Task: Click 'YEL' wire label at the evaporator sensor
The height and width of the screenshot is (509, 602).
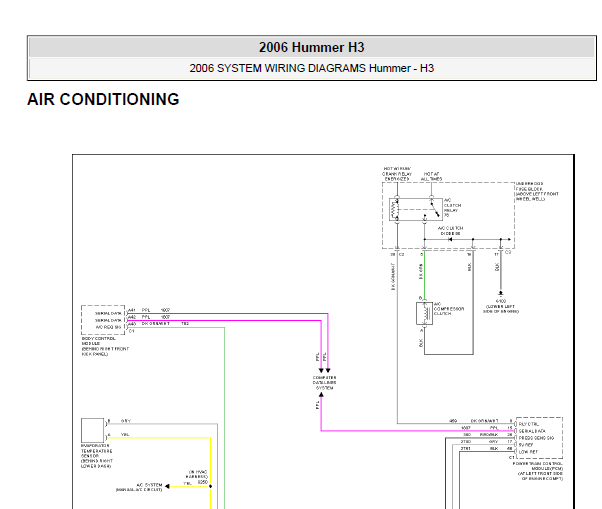Action: coord(125,435)
